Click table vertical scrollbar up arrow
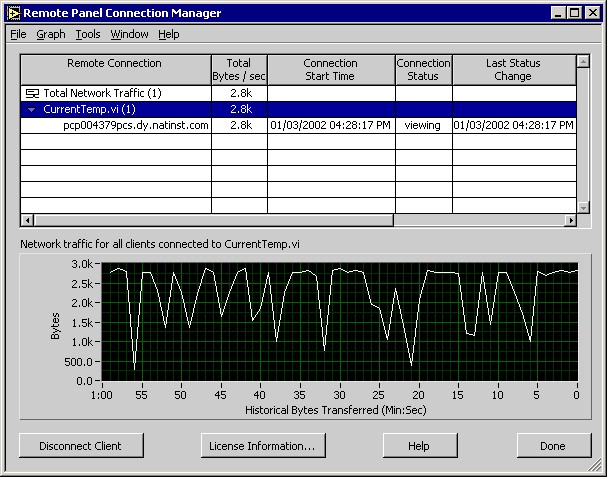This screenshot has height=477, width=607. 583,61
